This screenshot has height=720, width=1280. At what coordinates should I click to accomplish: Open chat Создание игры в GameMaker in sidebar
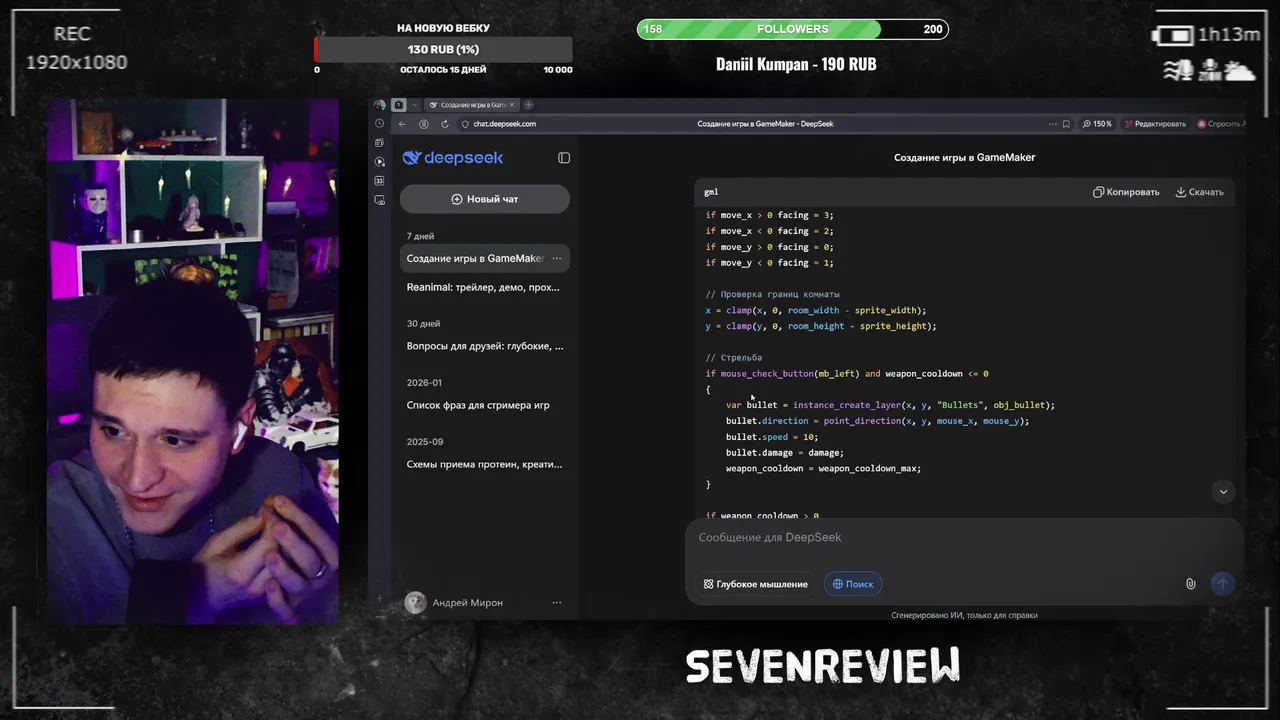point(475,258)
